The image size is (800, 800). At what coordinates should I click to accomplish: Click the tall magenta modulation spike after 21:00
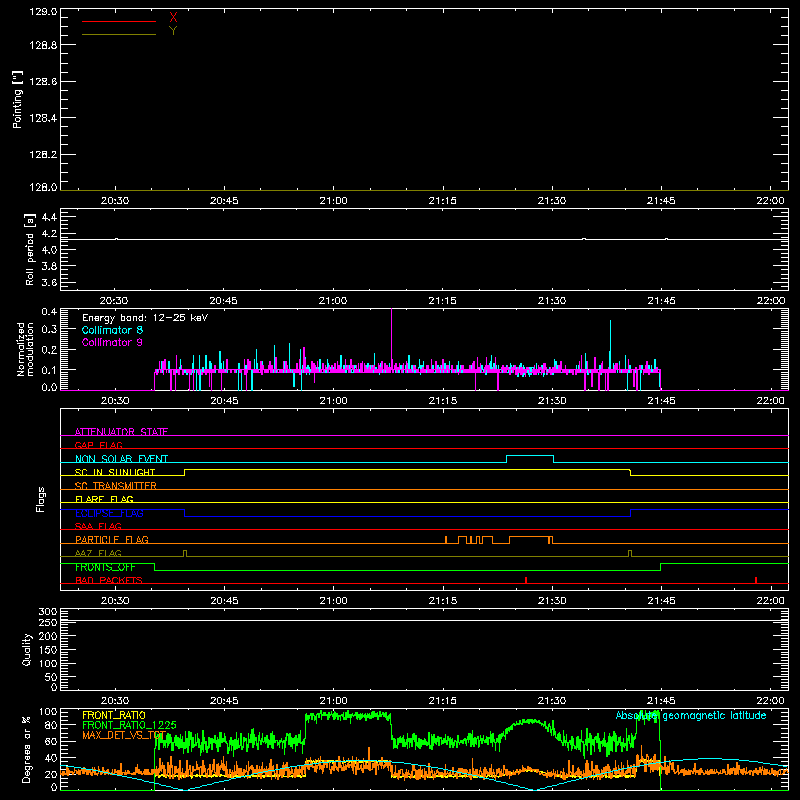point(391,337)
